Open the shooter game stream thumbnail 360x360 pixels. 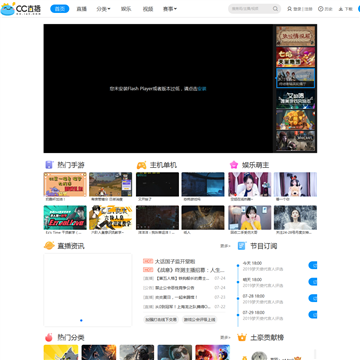(x=111, y=184)
